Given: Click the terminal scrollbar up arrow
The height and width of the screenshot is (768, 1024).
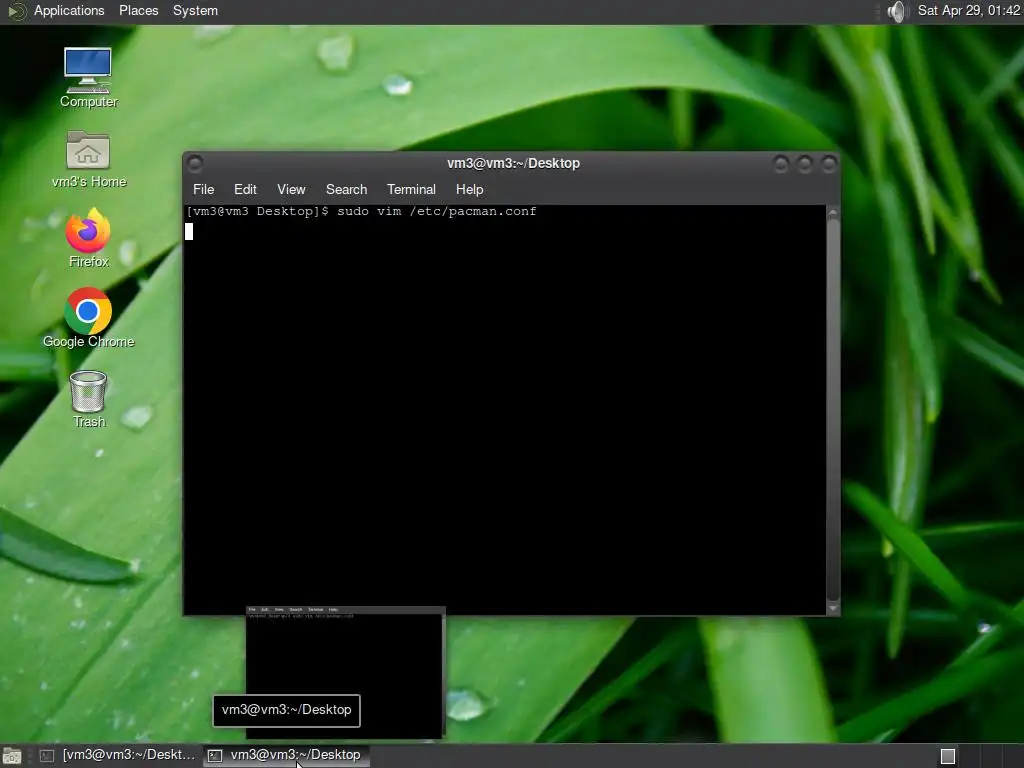Looking at the screenshot, I should (x=833, y=213).
